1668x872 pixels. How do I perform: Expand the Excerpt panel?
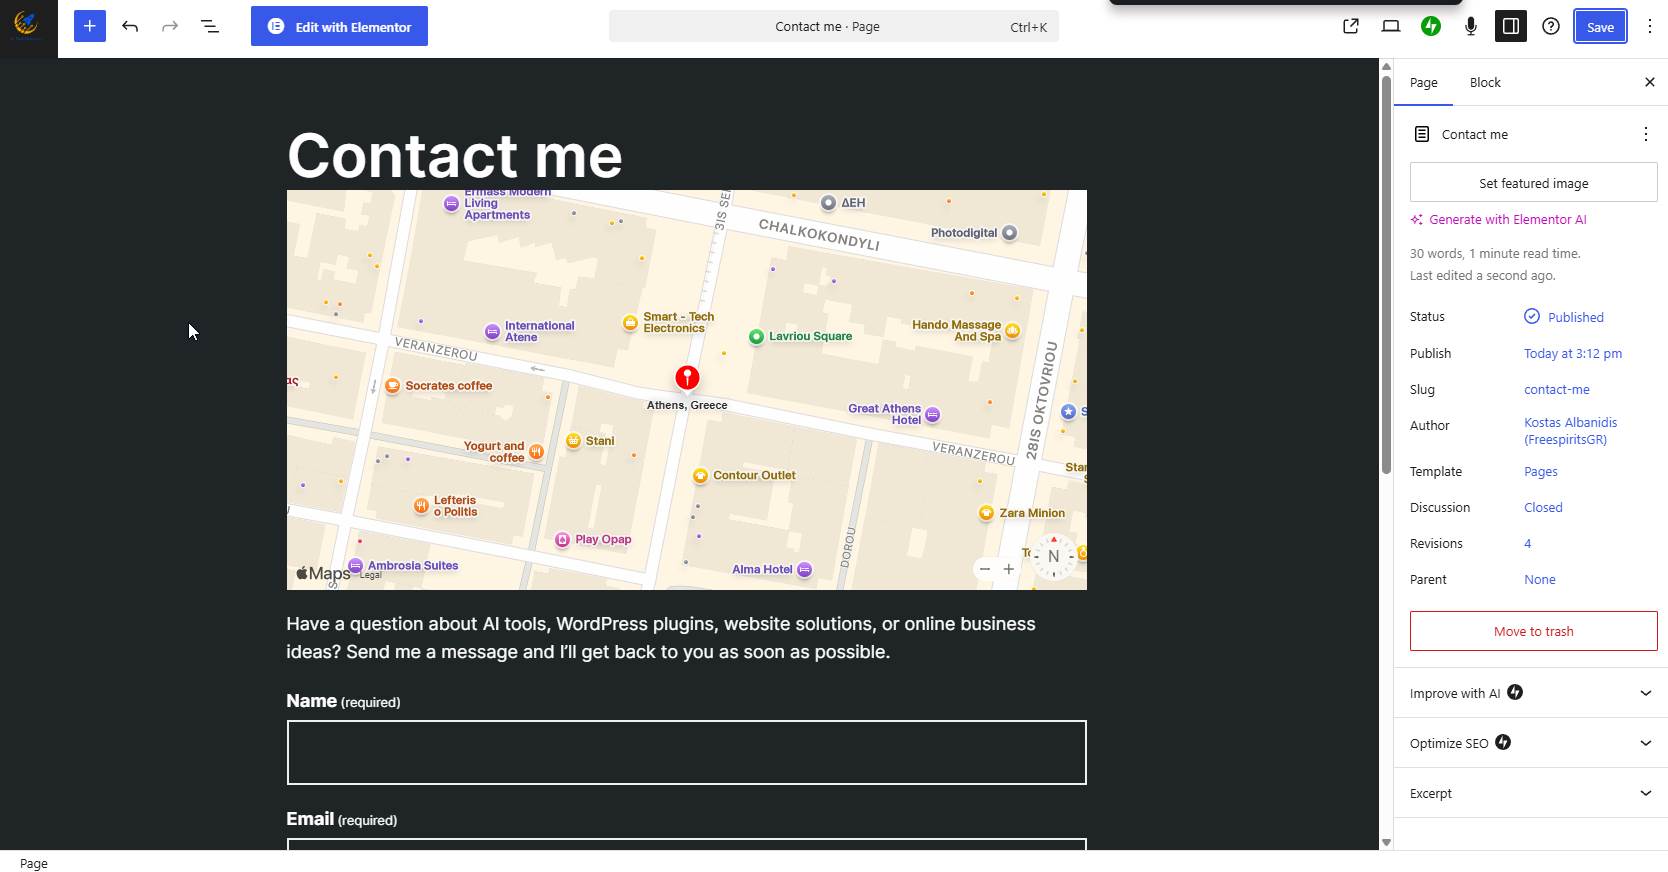point(1531,793)
